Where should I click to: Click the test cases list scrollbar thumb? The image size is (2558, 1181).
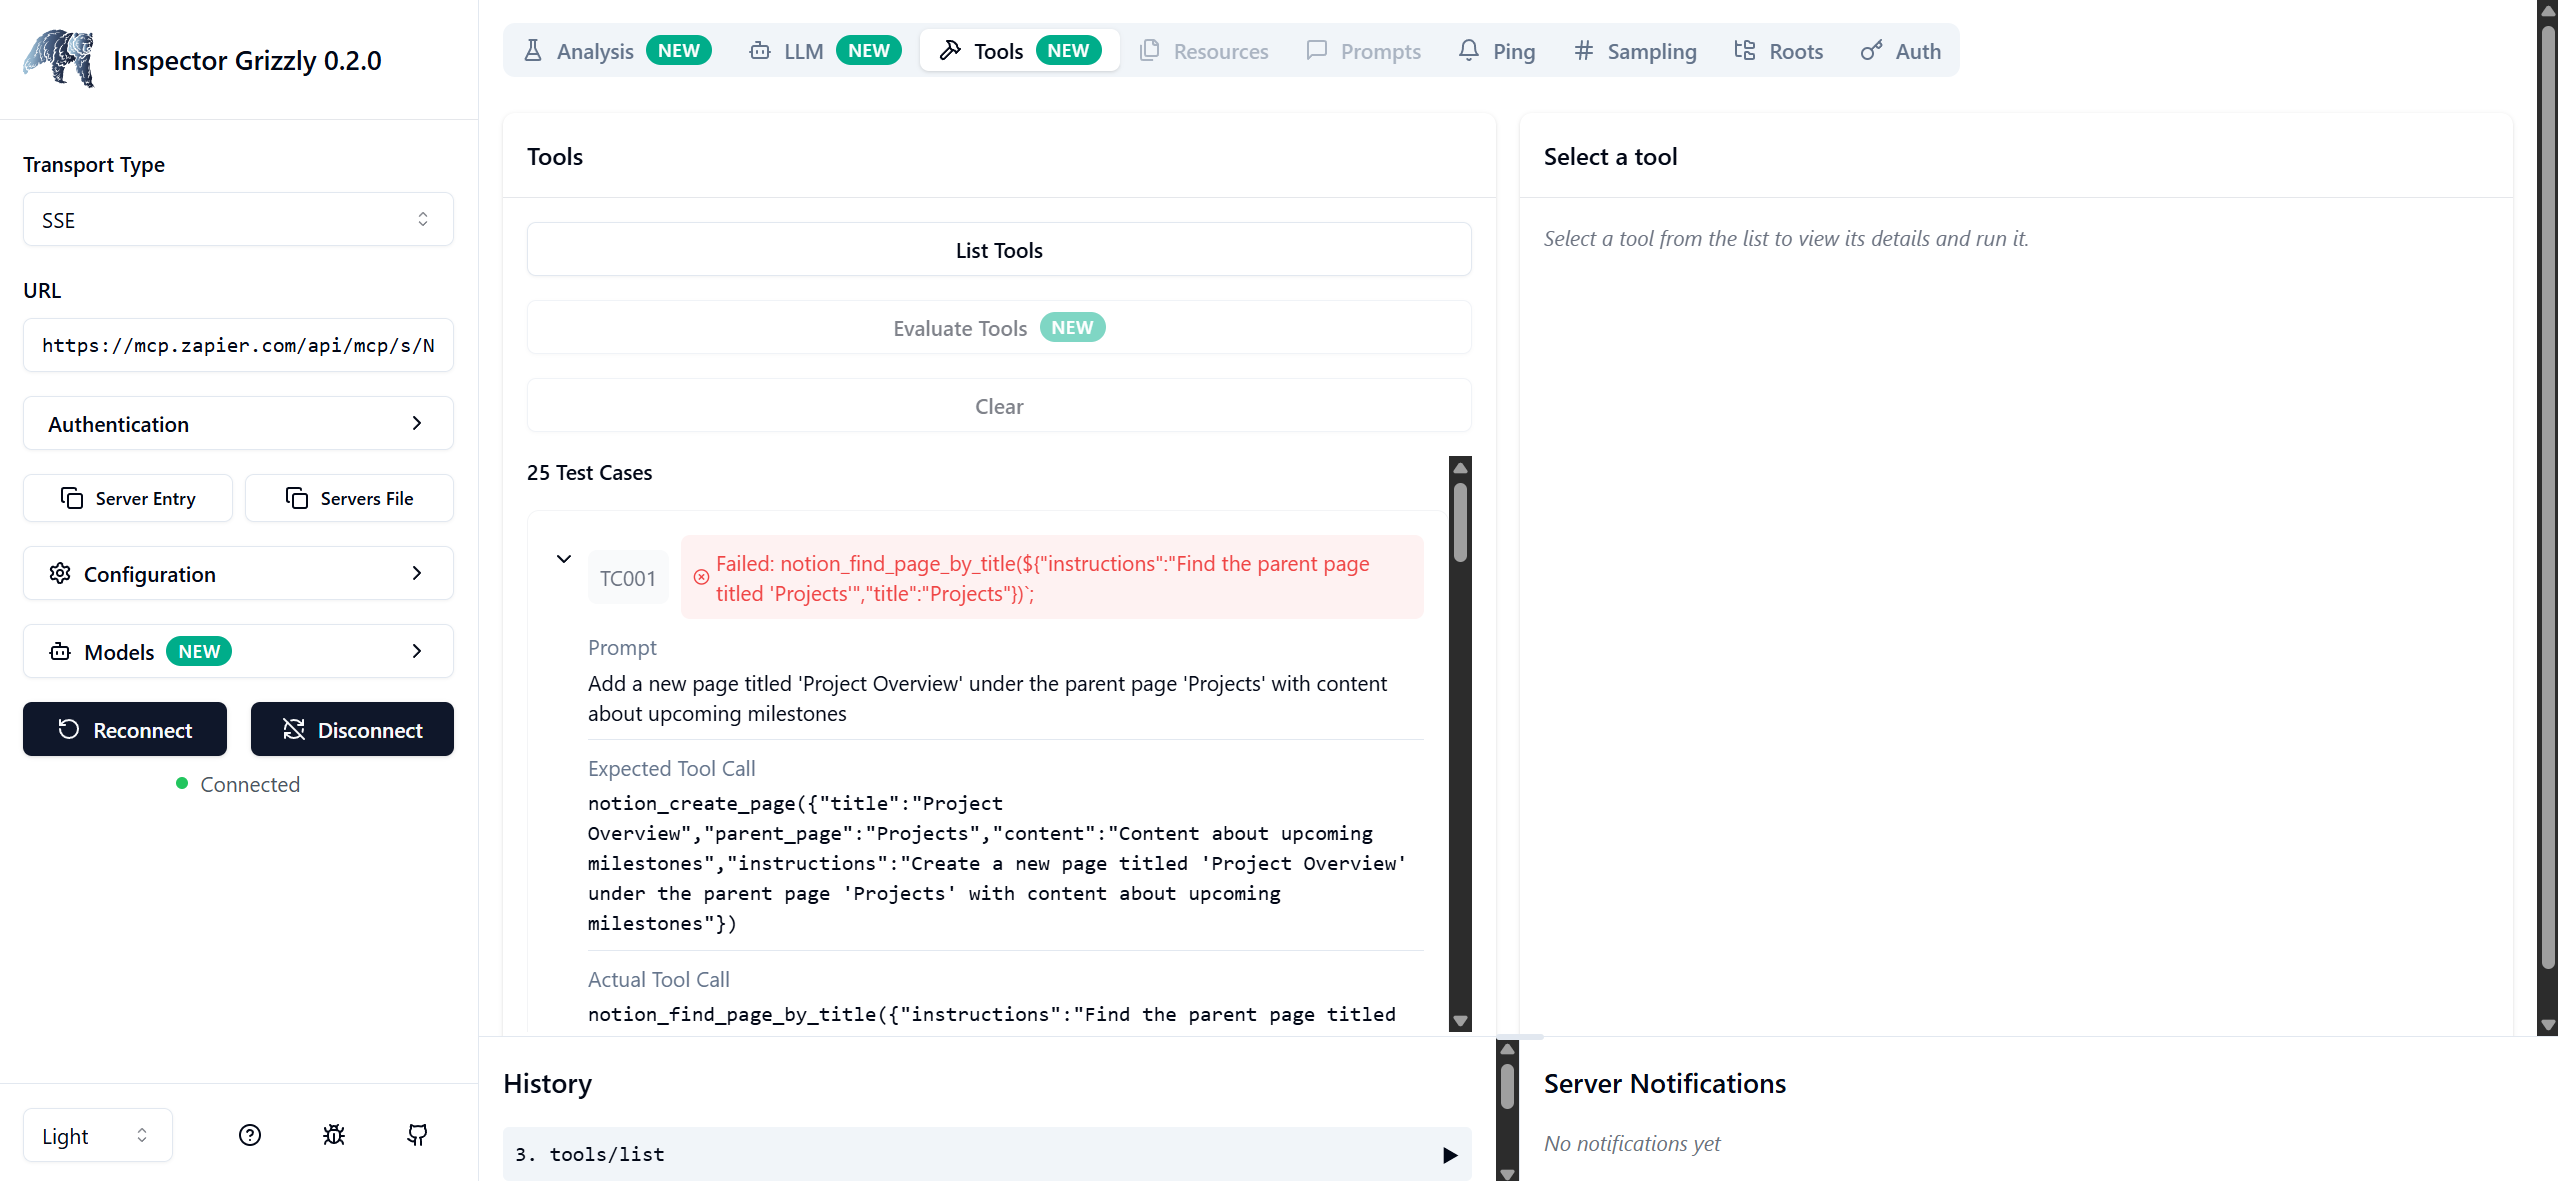pyautogui.click(x=1460, y=522)
